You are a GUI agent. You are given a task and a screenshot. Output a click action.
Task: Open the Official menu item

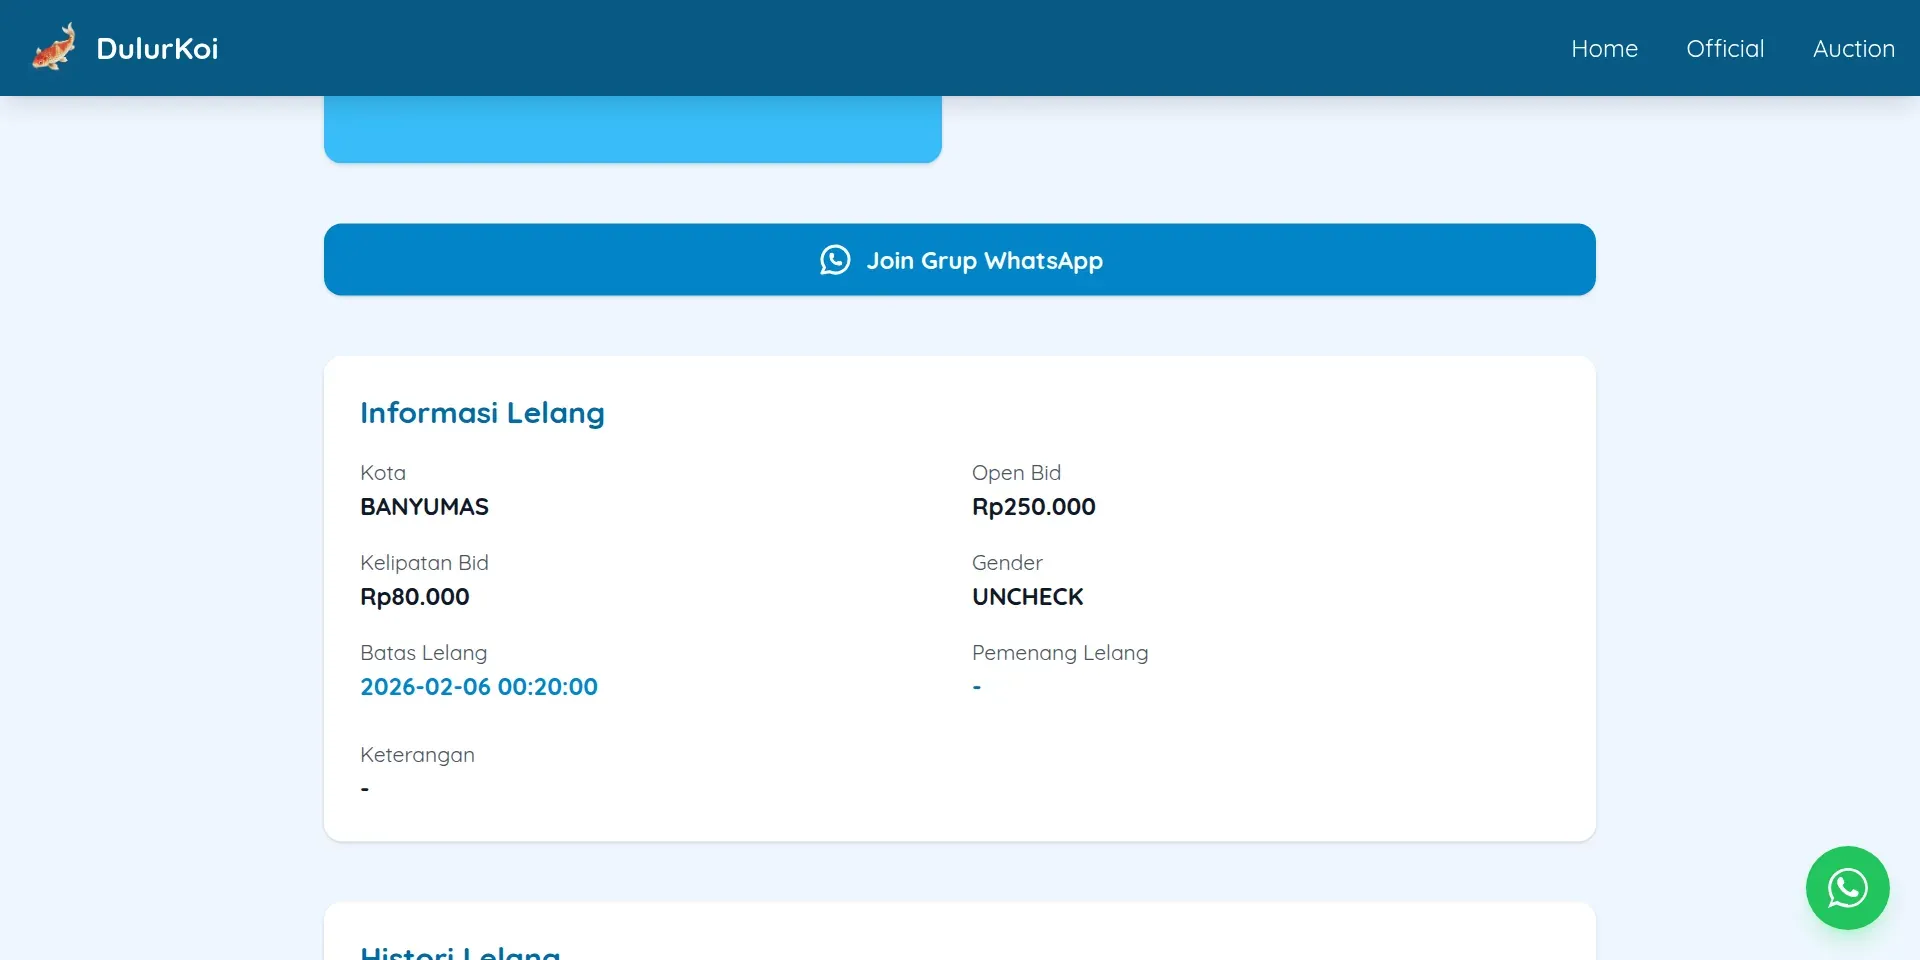tap(1725, 48)
